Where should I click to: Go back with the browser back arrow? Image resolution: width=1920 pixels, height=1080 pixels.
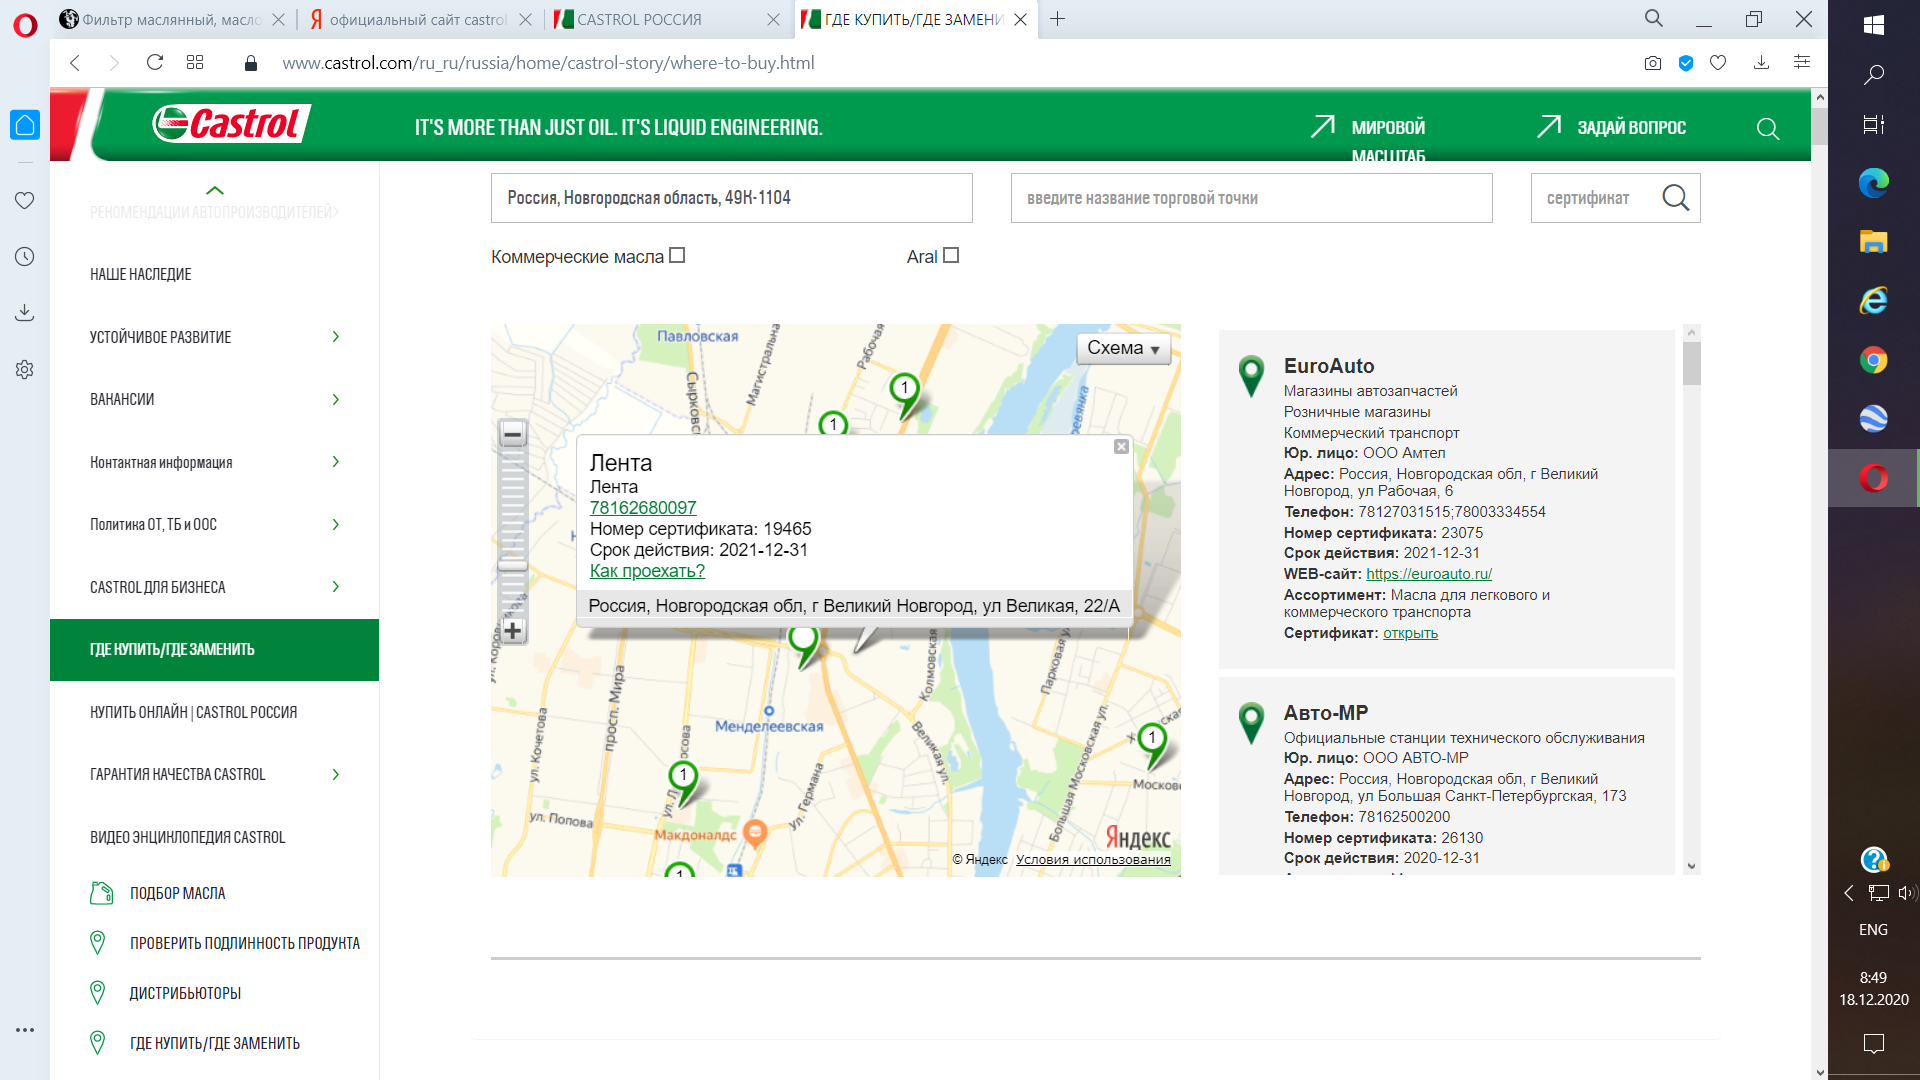75,62
